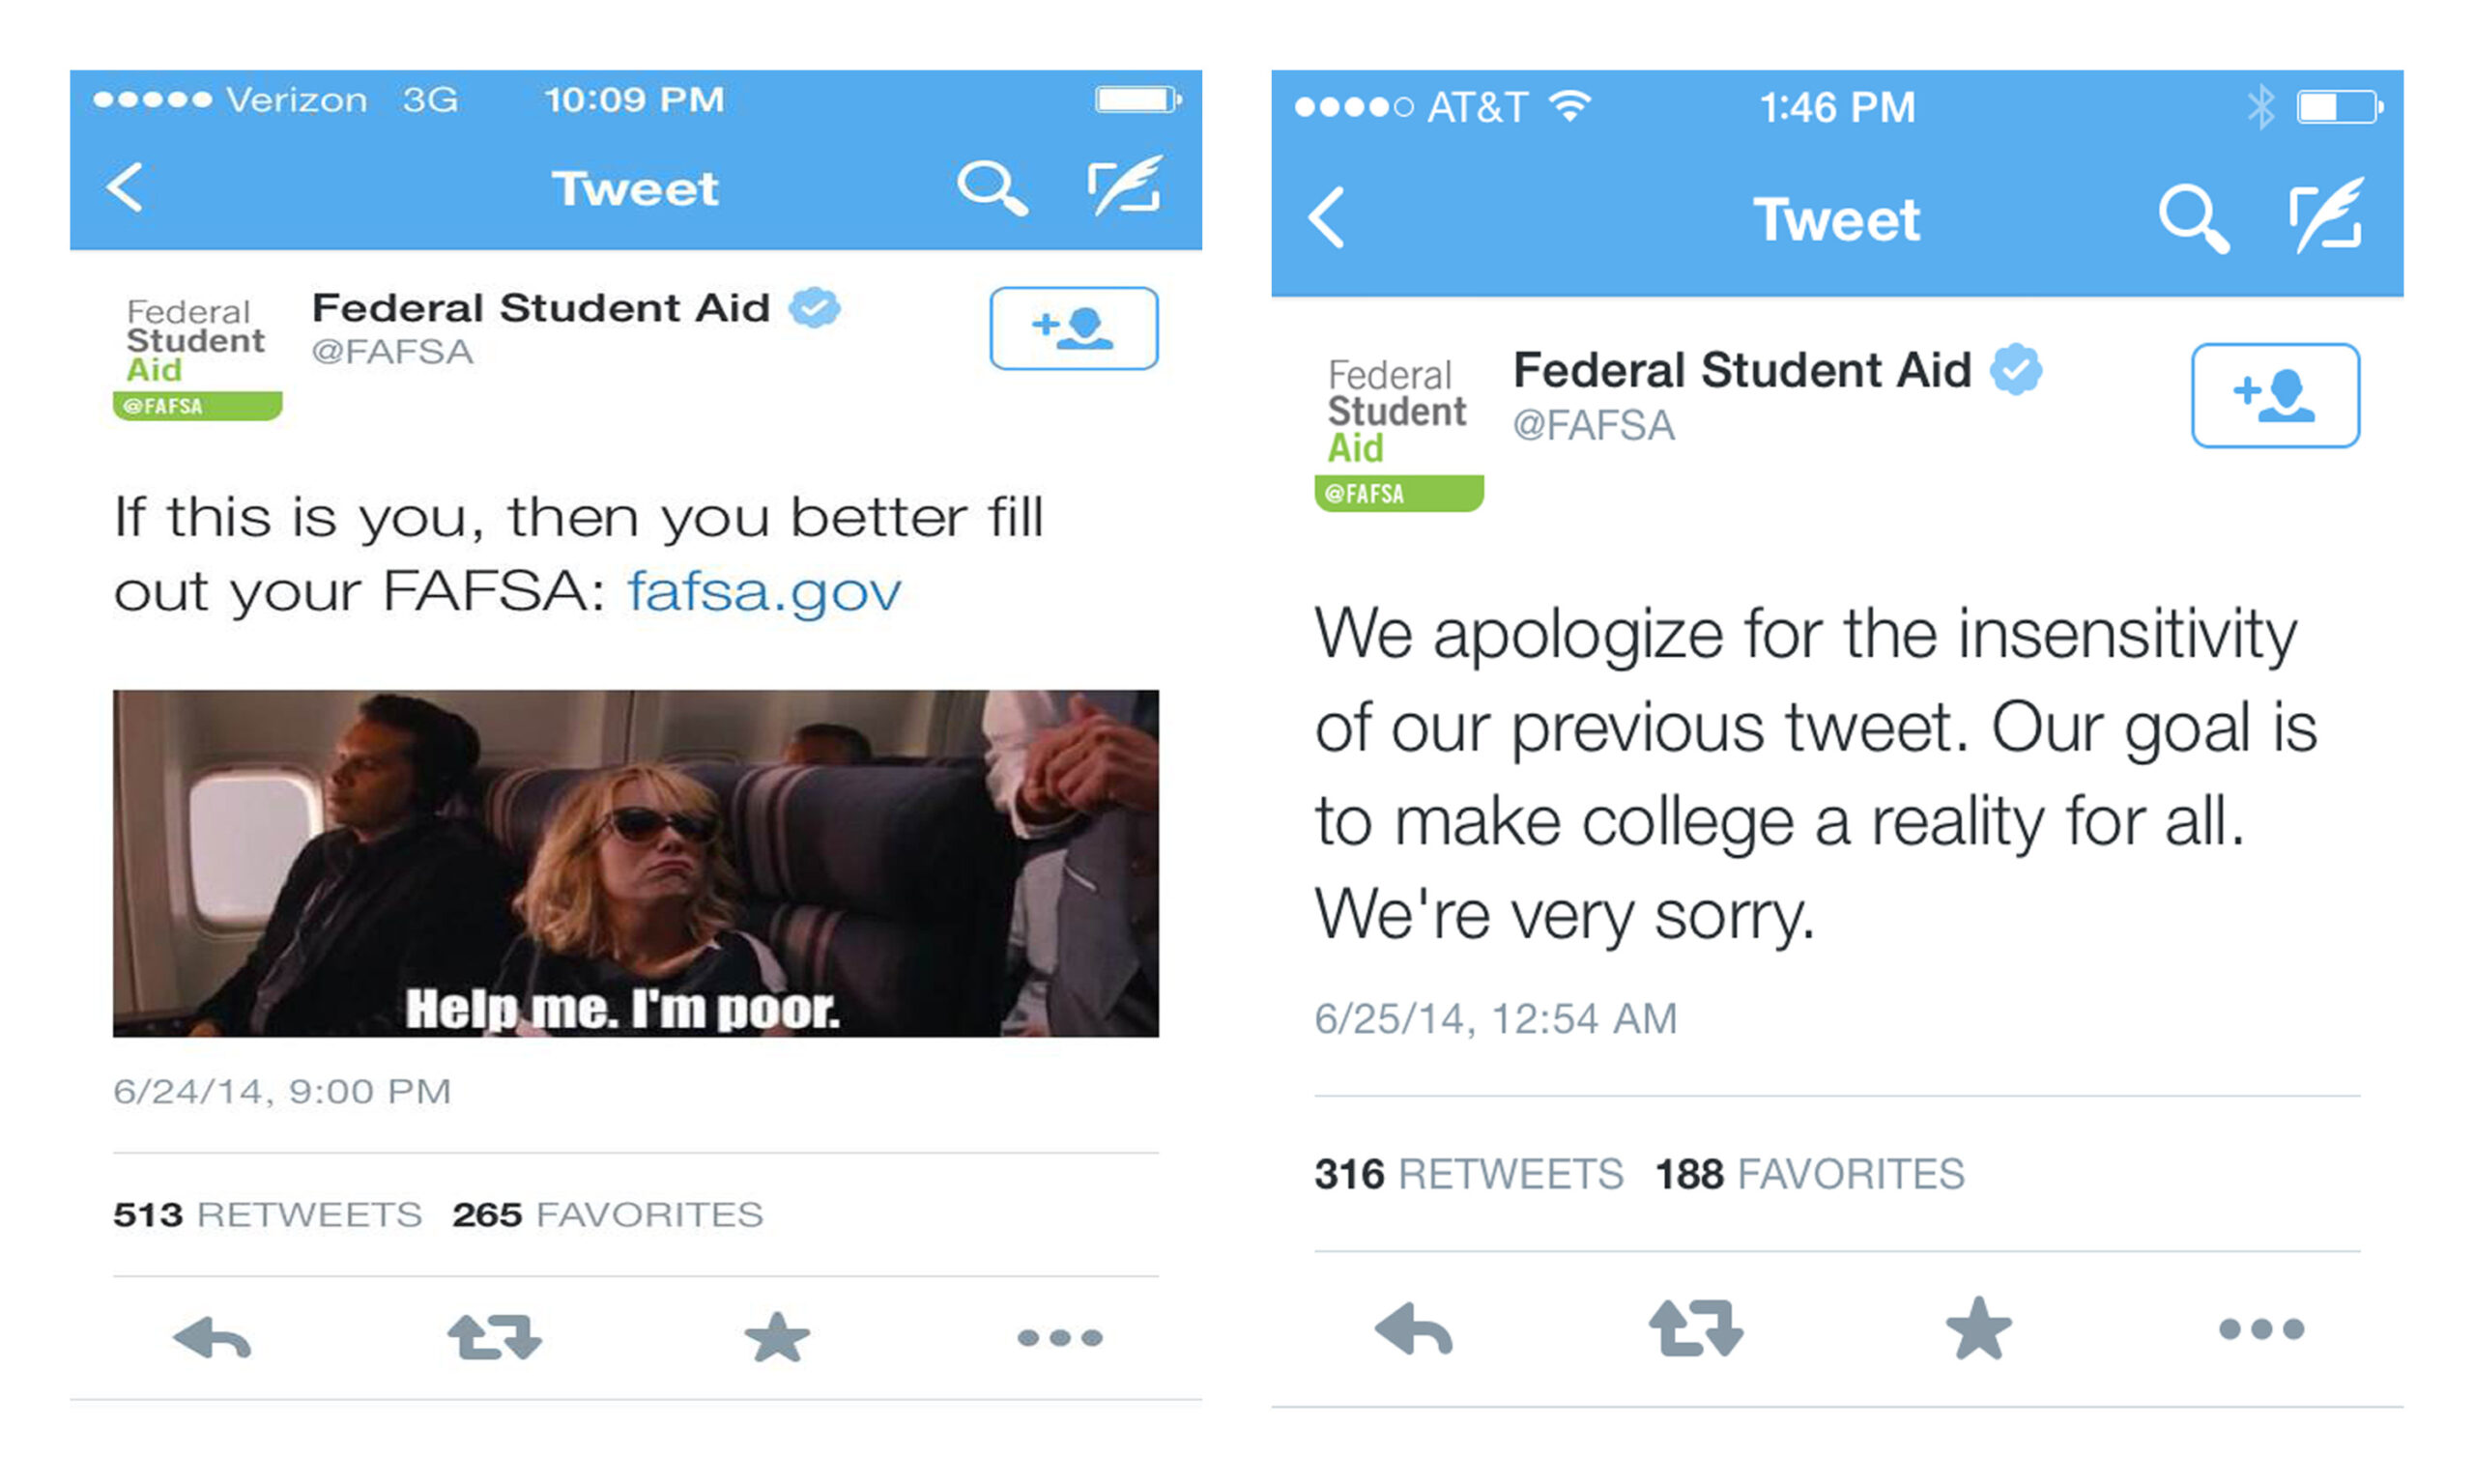Follow Federal Student Aid on meme tweet

pyautogui.click(x=1073, y=328)
